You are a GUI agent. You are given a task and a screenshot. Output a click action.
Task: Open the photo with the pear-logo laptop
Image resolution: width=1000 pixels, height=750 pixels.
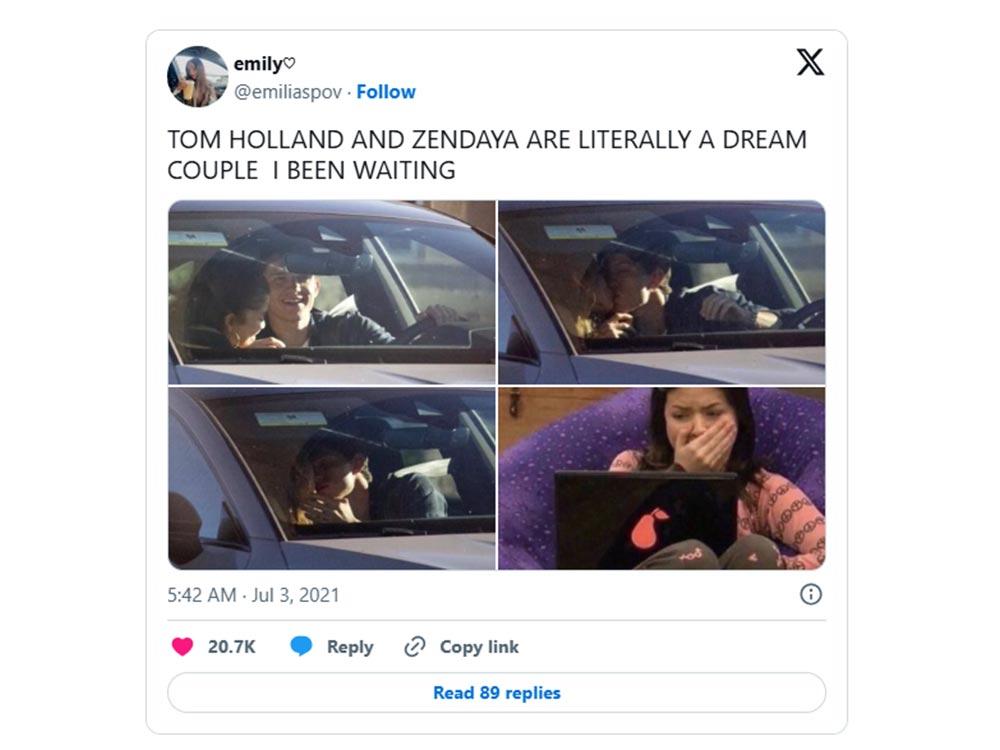tap(662, 478)
